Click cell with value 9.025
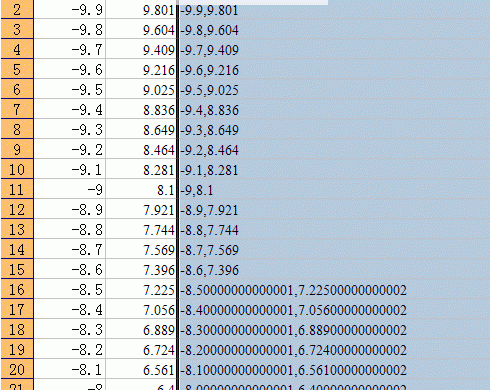 [141, 89]
